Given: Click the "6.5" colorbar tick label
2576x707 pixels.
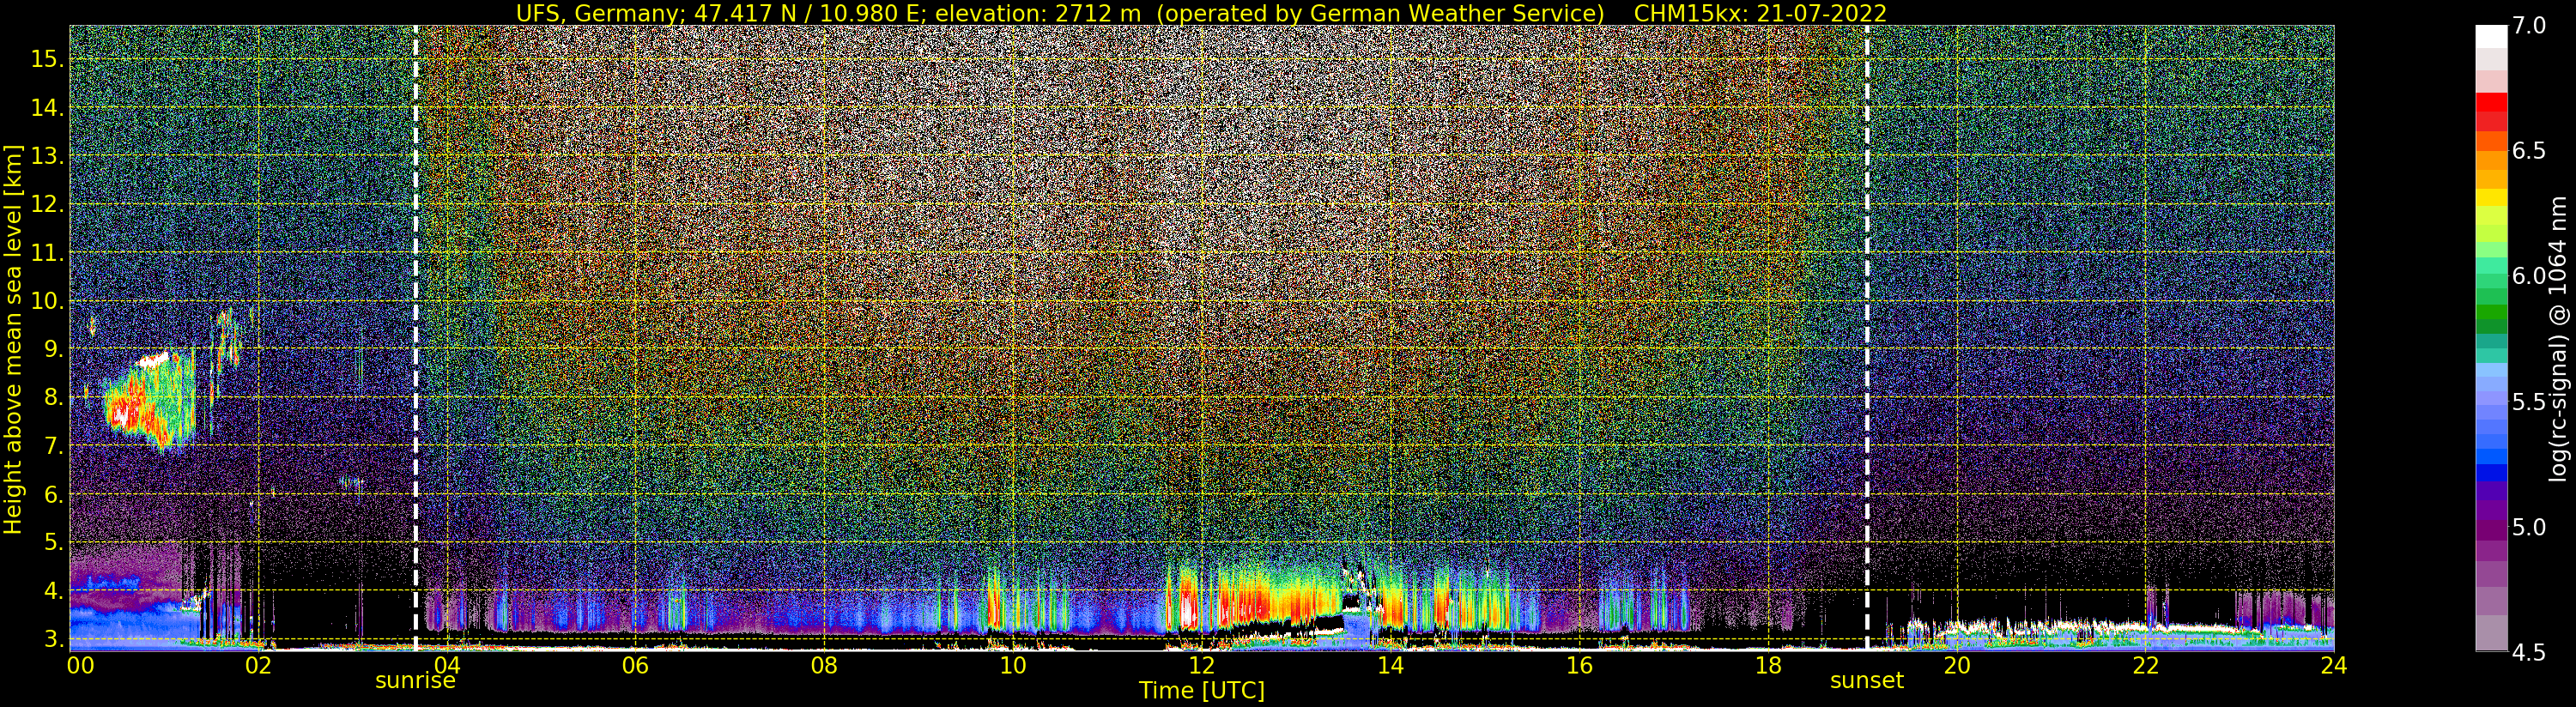Looking at the screenshot, I should click(2528, 152).
